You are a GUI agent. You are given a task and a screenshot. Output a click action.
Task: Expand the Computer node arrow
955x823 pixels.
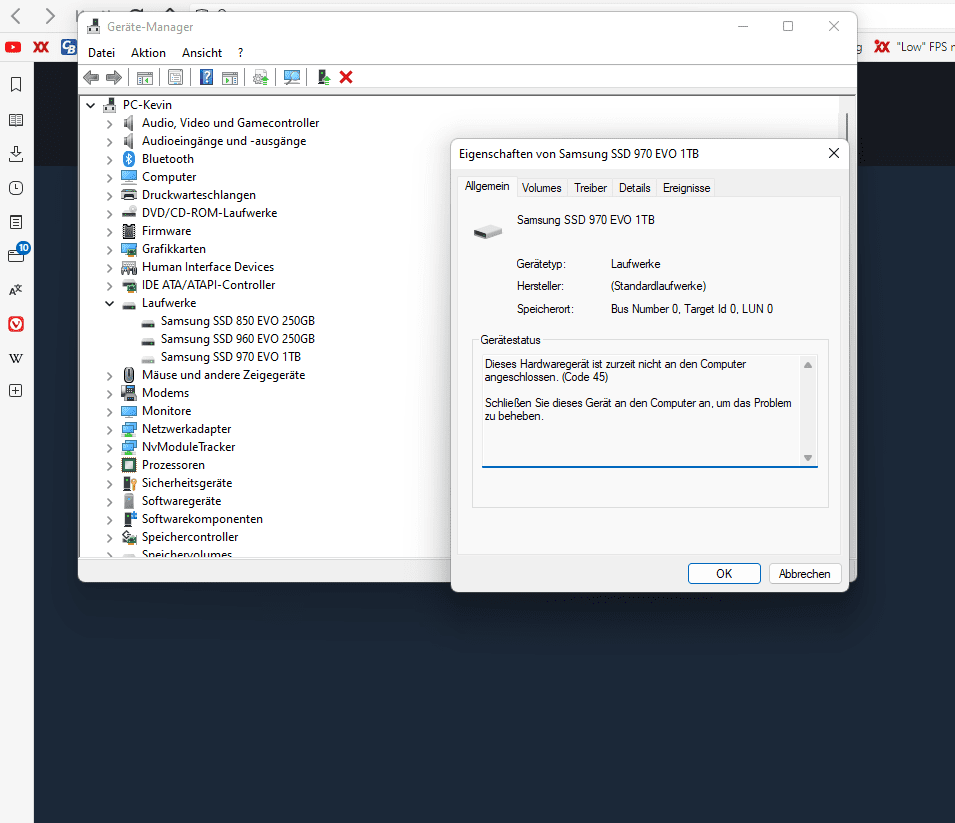click(x=110, y=178)
